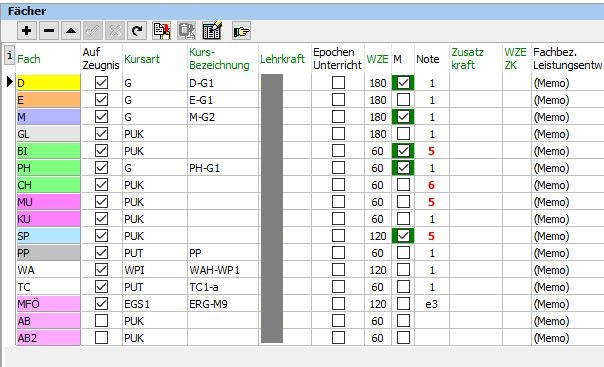Click the Fächer panel title
The width and height of the screenshot is (604, 367).
click(x=27, y=11)
